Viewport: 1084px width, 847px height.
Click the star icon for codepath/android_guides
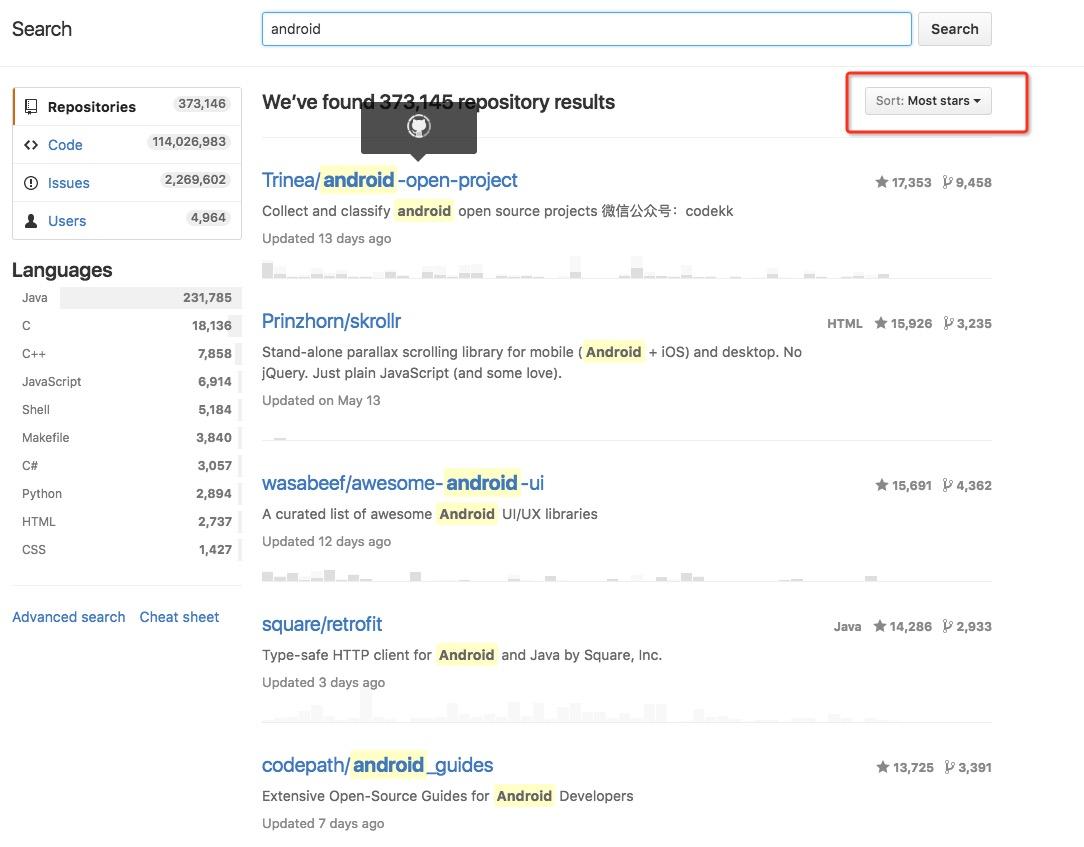(x=883, y=767)
